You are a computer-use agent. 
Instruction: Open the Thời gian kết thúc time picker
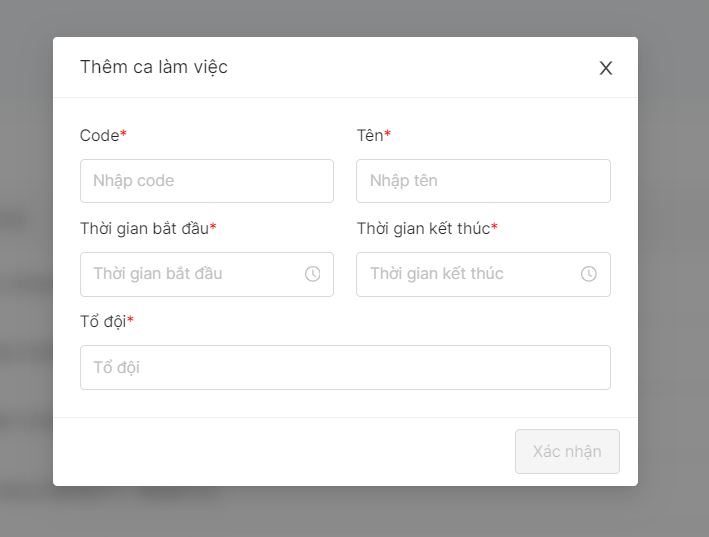[472, 274]
